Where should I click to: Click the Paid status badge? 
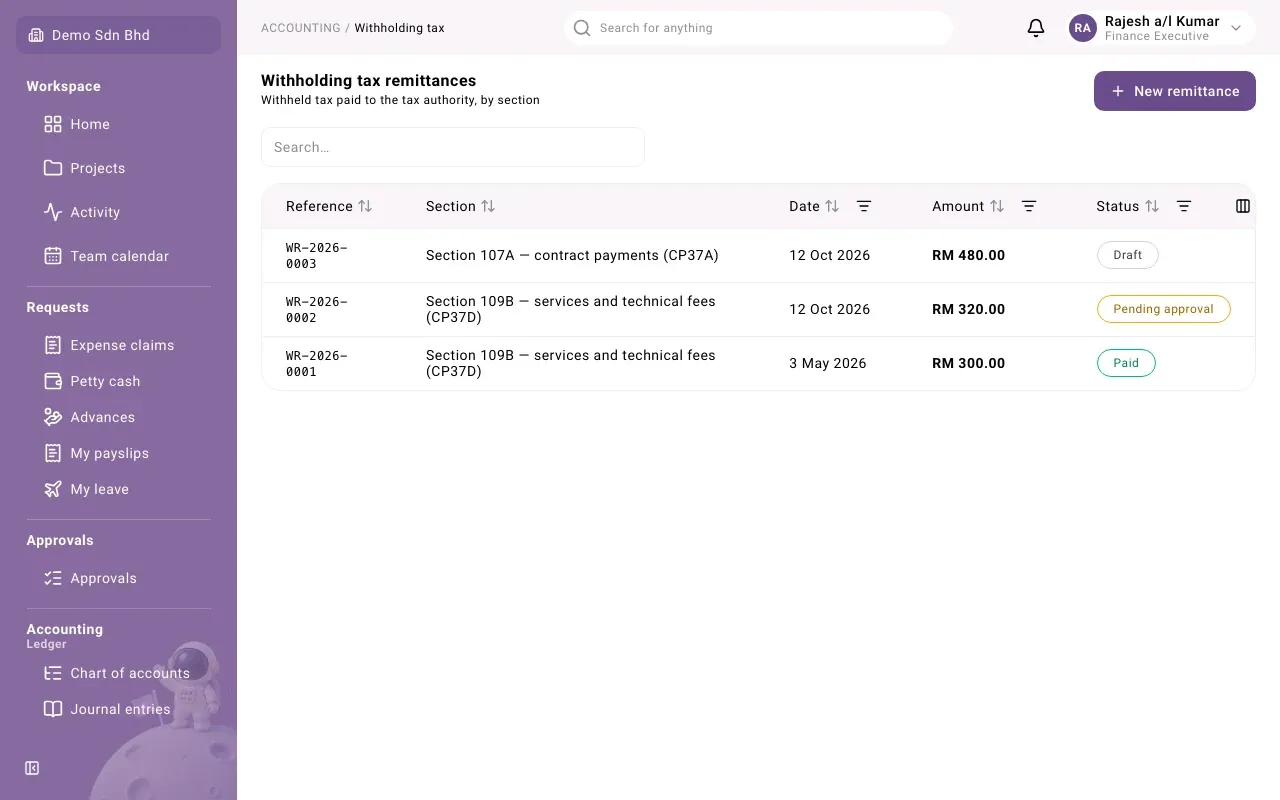click(x=1126, y=363)
